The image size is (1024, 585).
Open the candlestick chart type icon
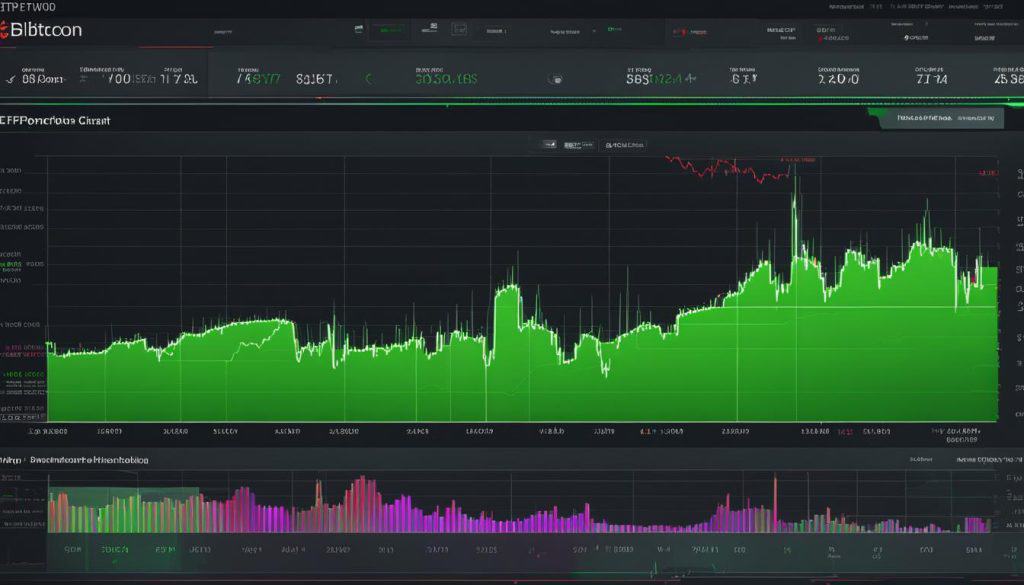[x=550, y=144]
